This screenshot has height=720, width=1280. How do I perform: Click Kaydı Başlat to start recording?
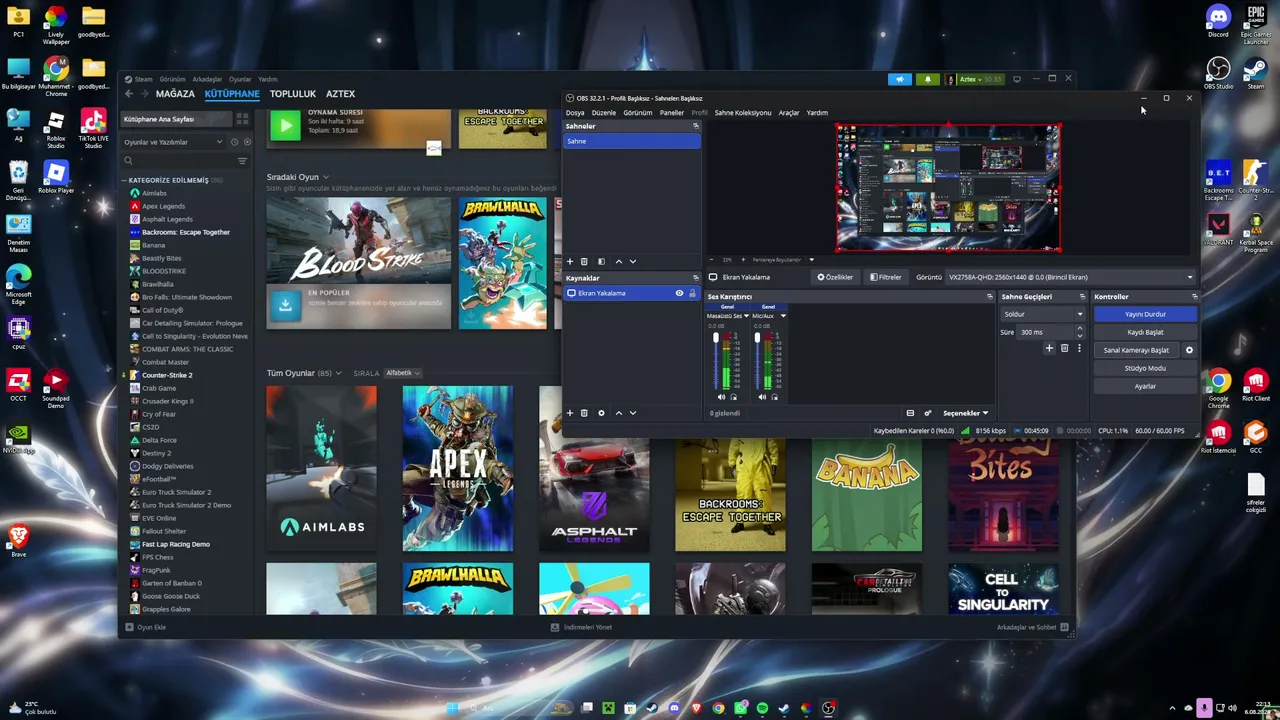(1145, 332)
